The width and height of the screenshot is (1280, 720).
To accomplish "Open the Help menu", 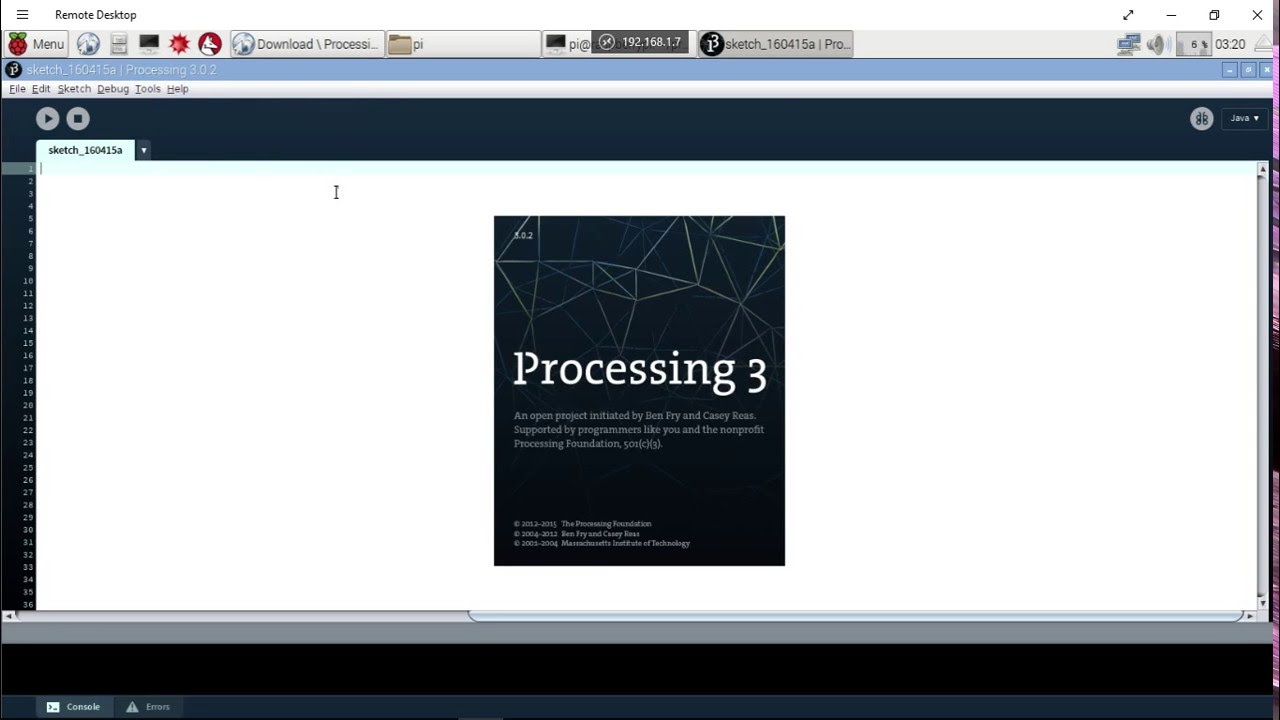I will tap(178, 89).
